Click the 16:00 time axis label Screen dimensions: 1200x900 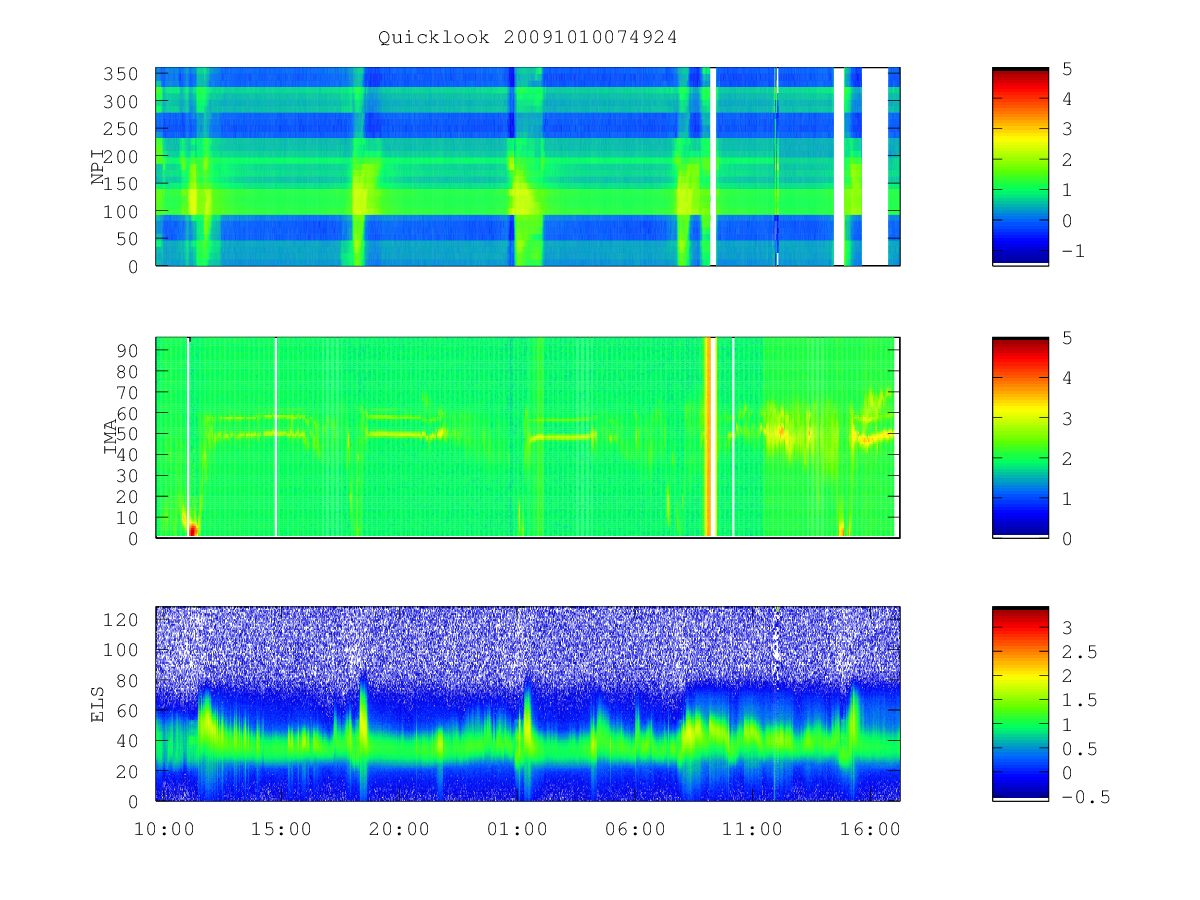(870, 829)
